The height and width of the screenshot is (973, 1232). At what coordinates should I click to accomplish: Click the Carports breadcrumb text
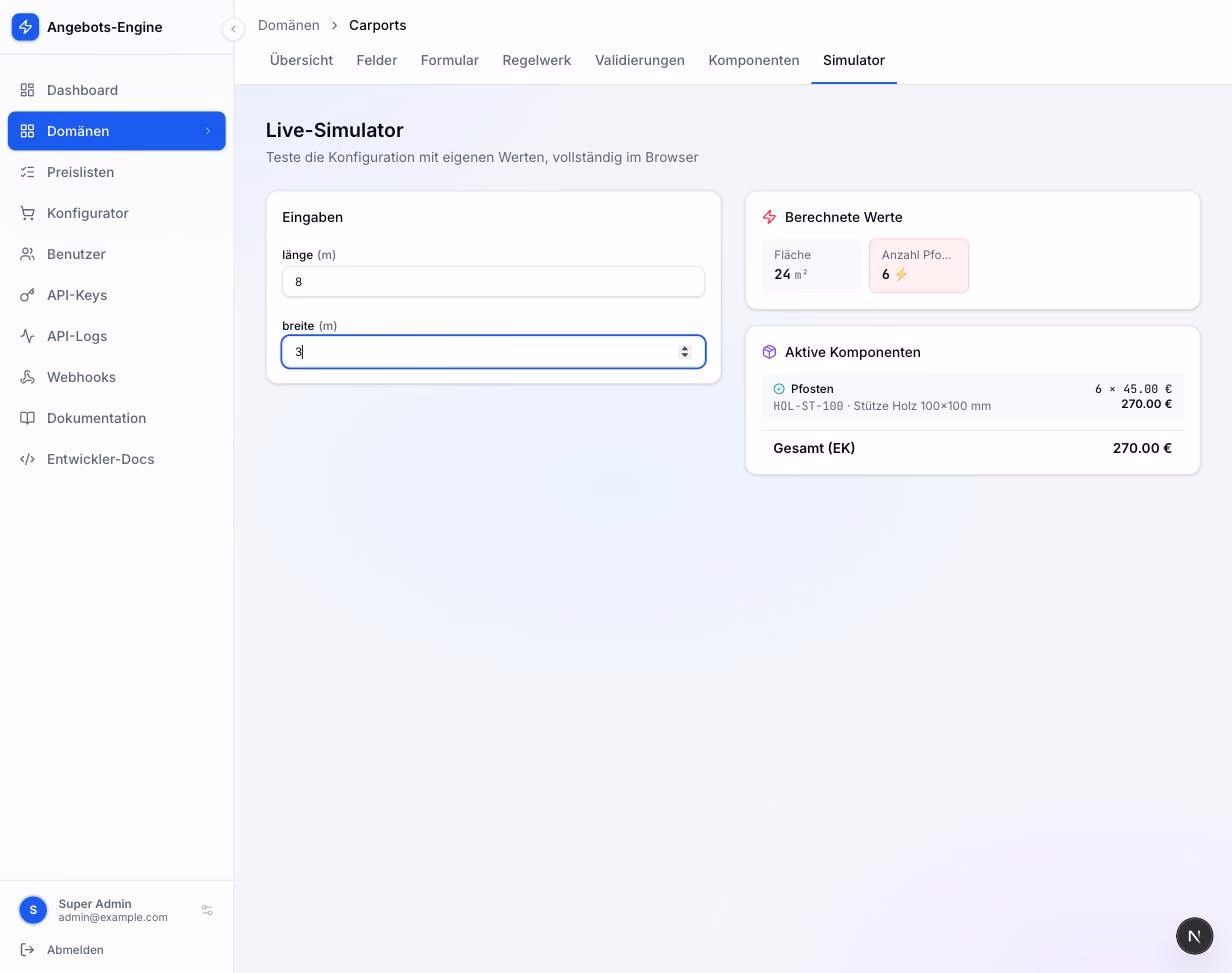(377, 25)
